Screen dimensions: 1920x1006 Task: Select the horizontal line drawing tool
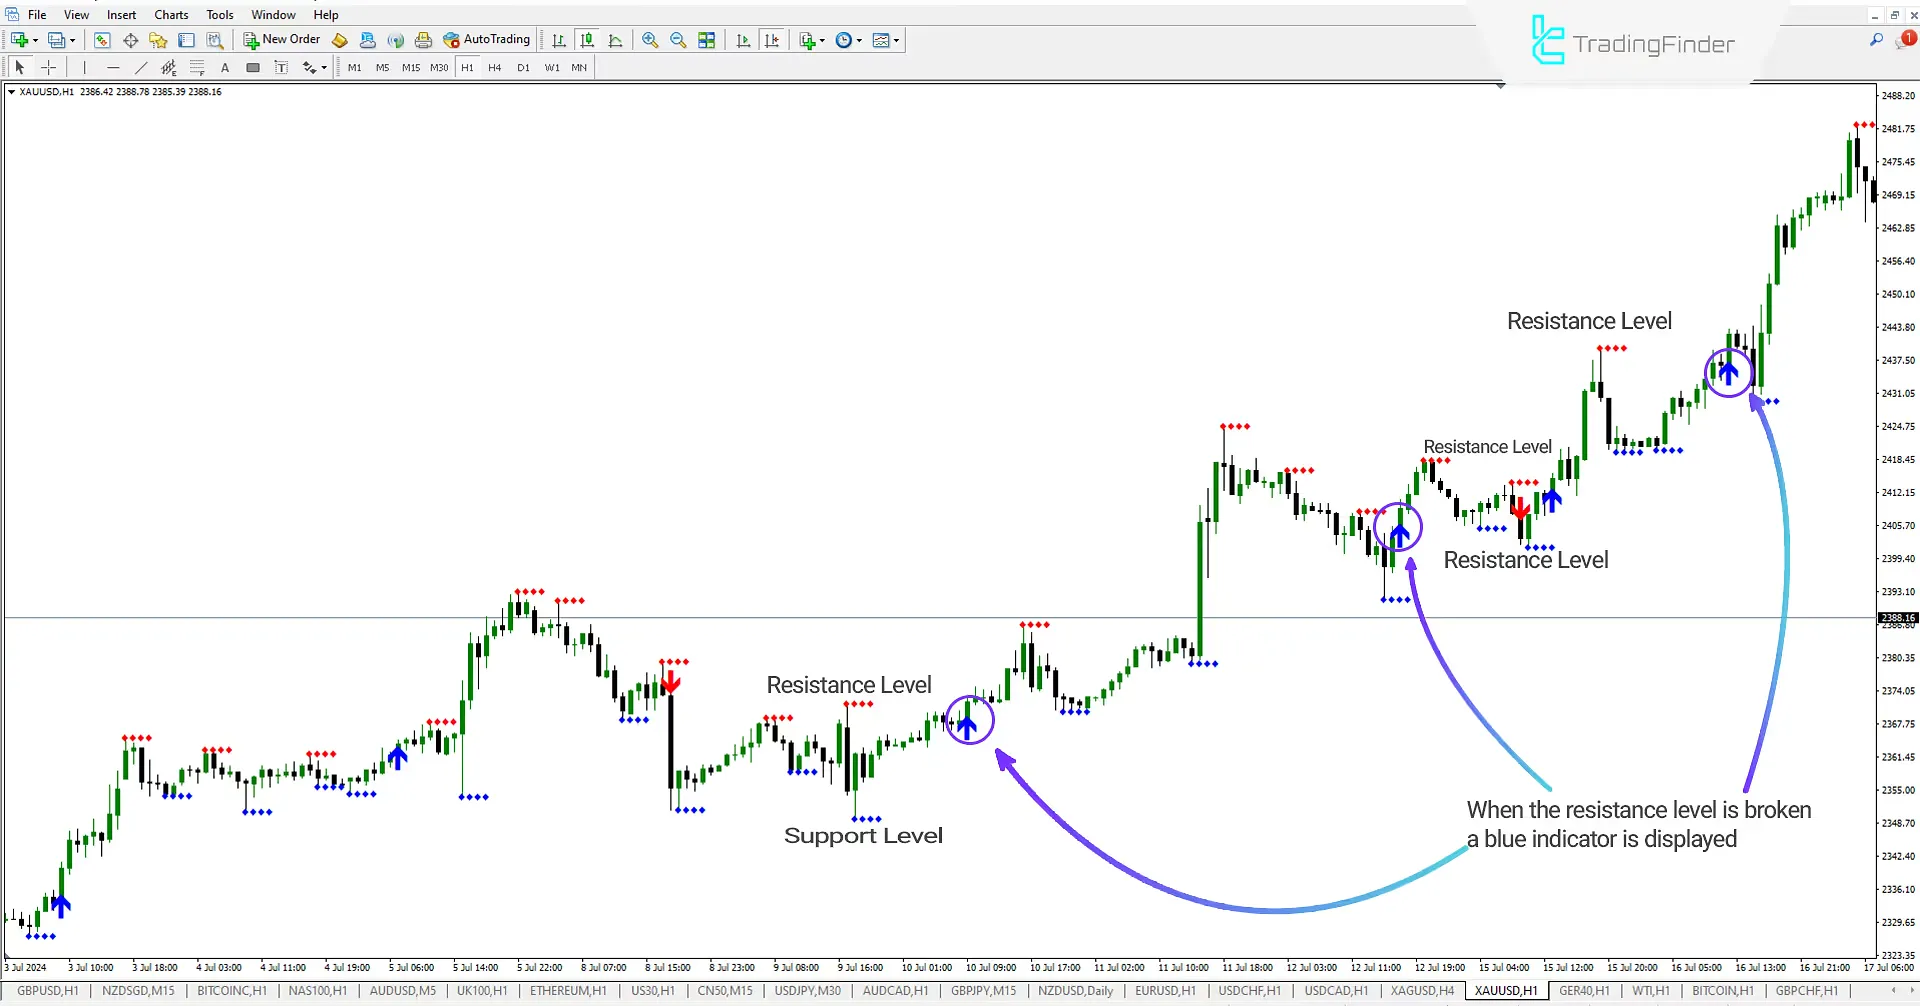[x=113, y=67]
